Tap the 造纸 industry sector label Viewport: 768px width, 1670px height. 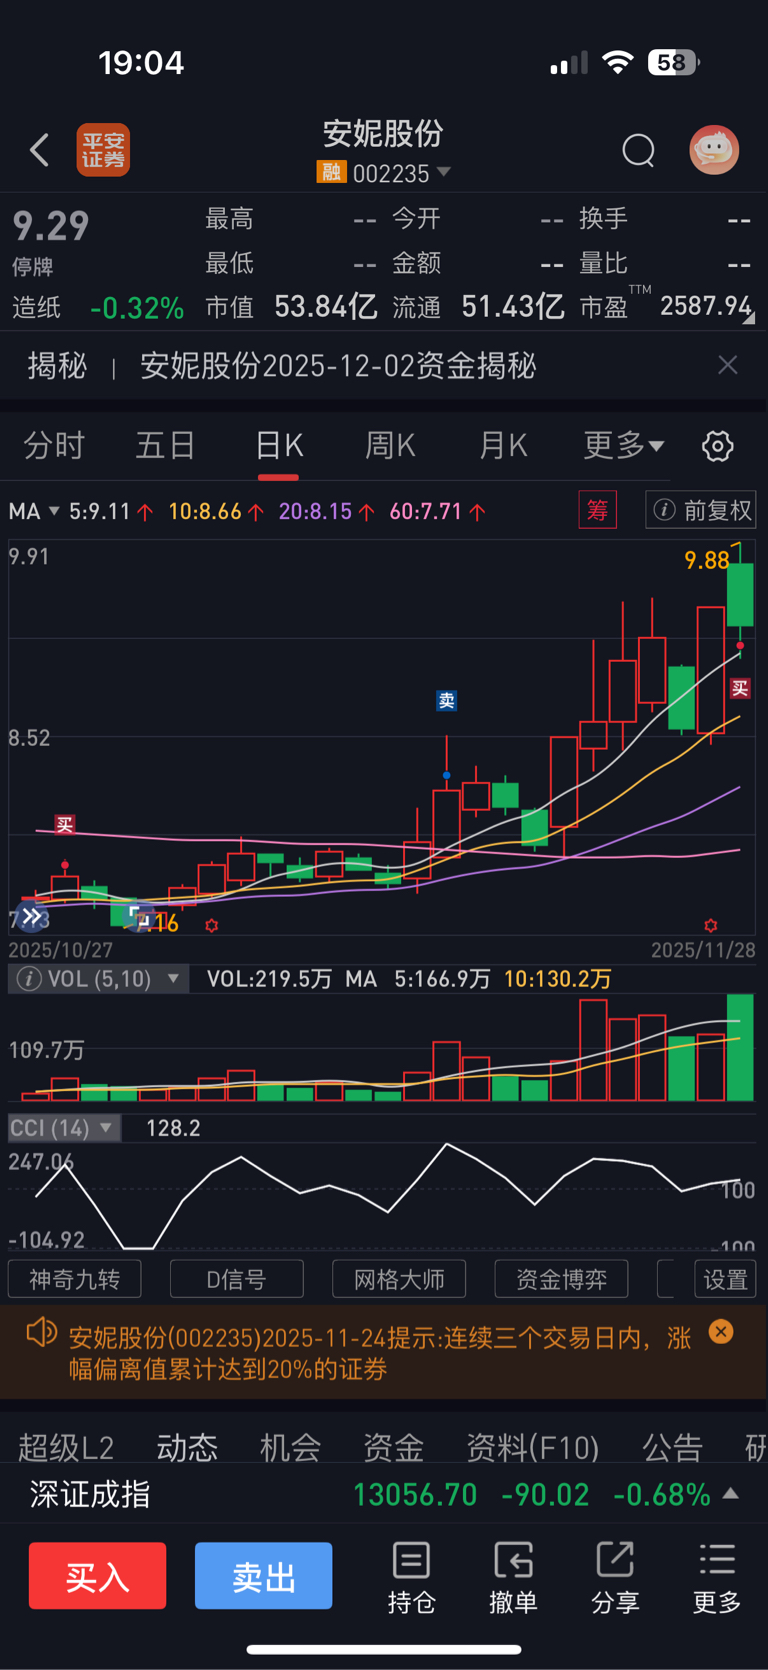(x=36, y=308)
